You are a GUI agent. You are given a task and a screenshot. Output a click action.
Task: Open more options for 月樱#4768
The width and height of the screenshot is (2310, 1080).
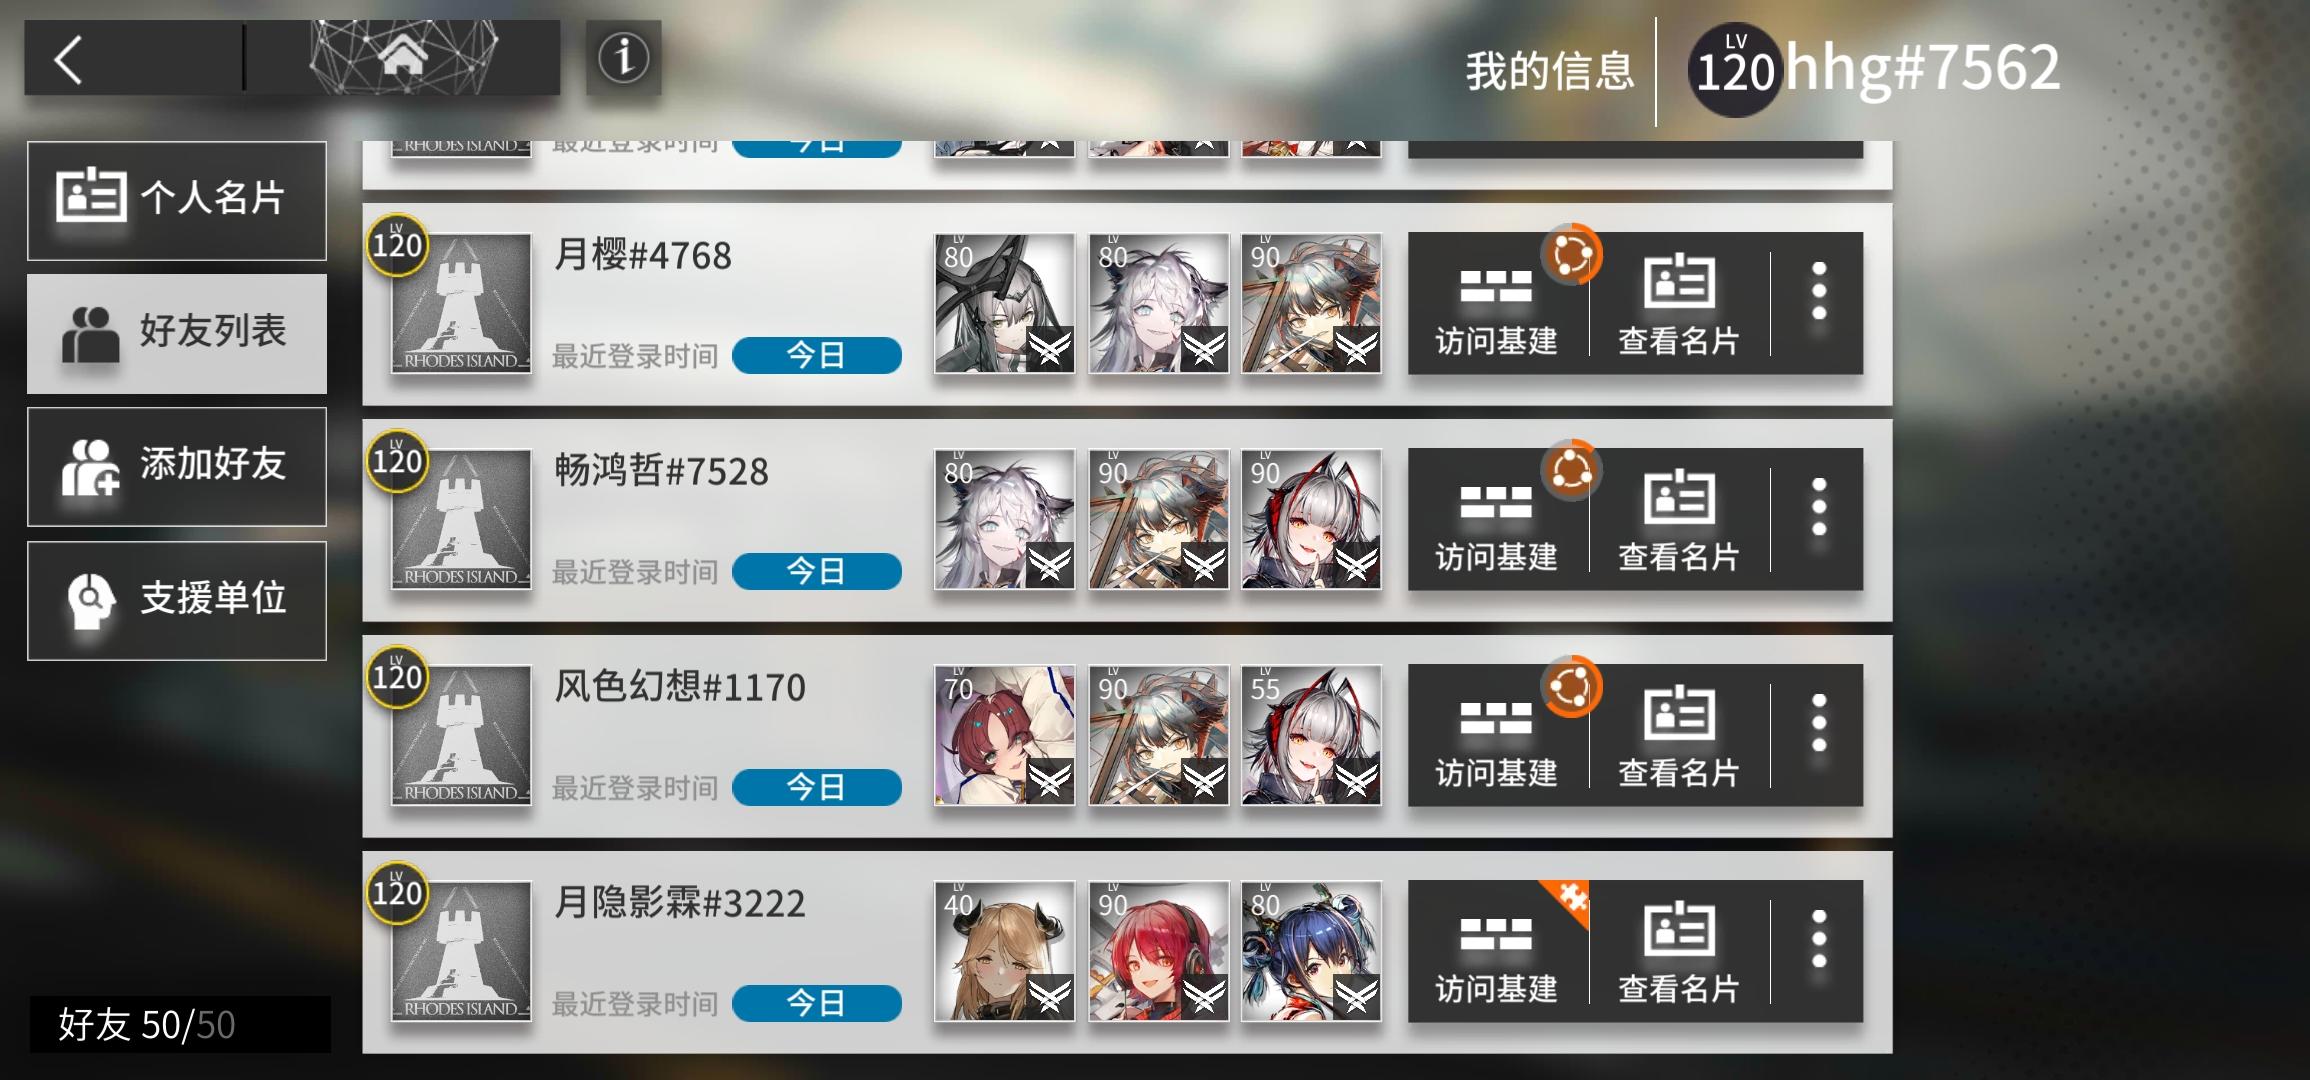(1818, 292)
